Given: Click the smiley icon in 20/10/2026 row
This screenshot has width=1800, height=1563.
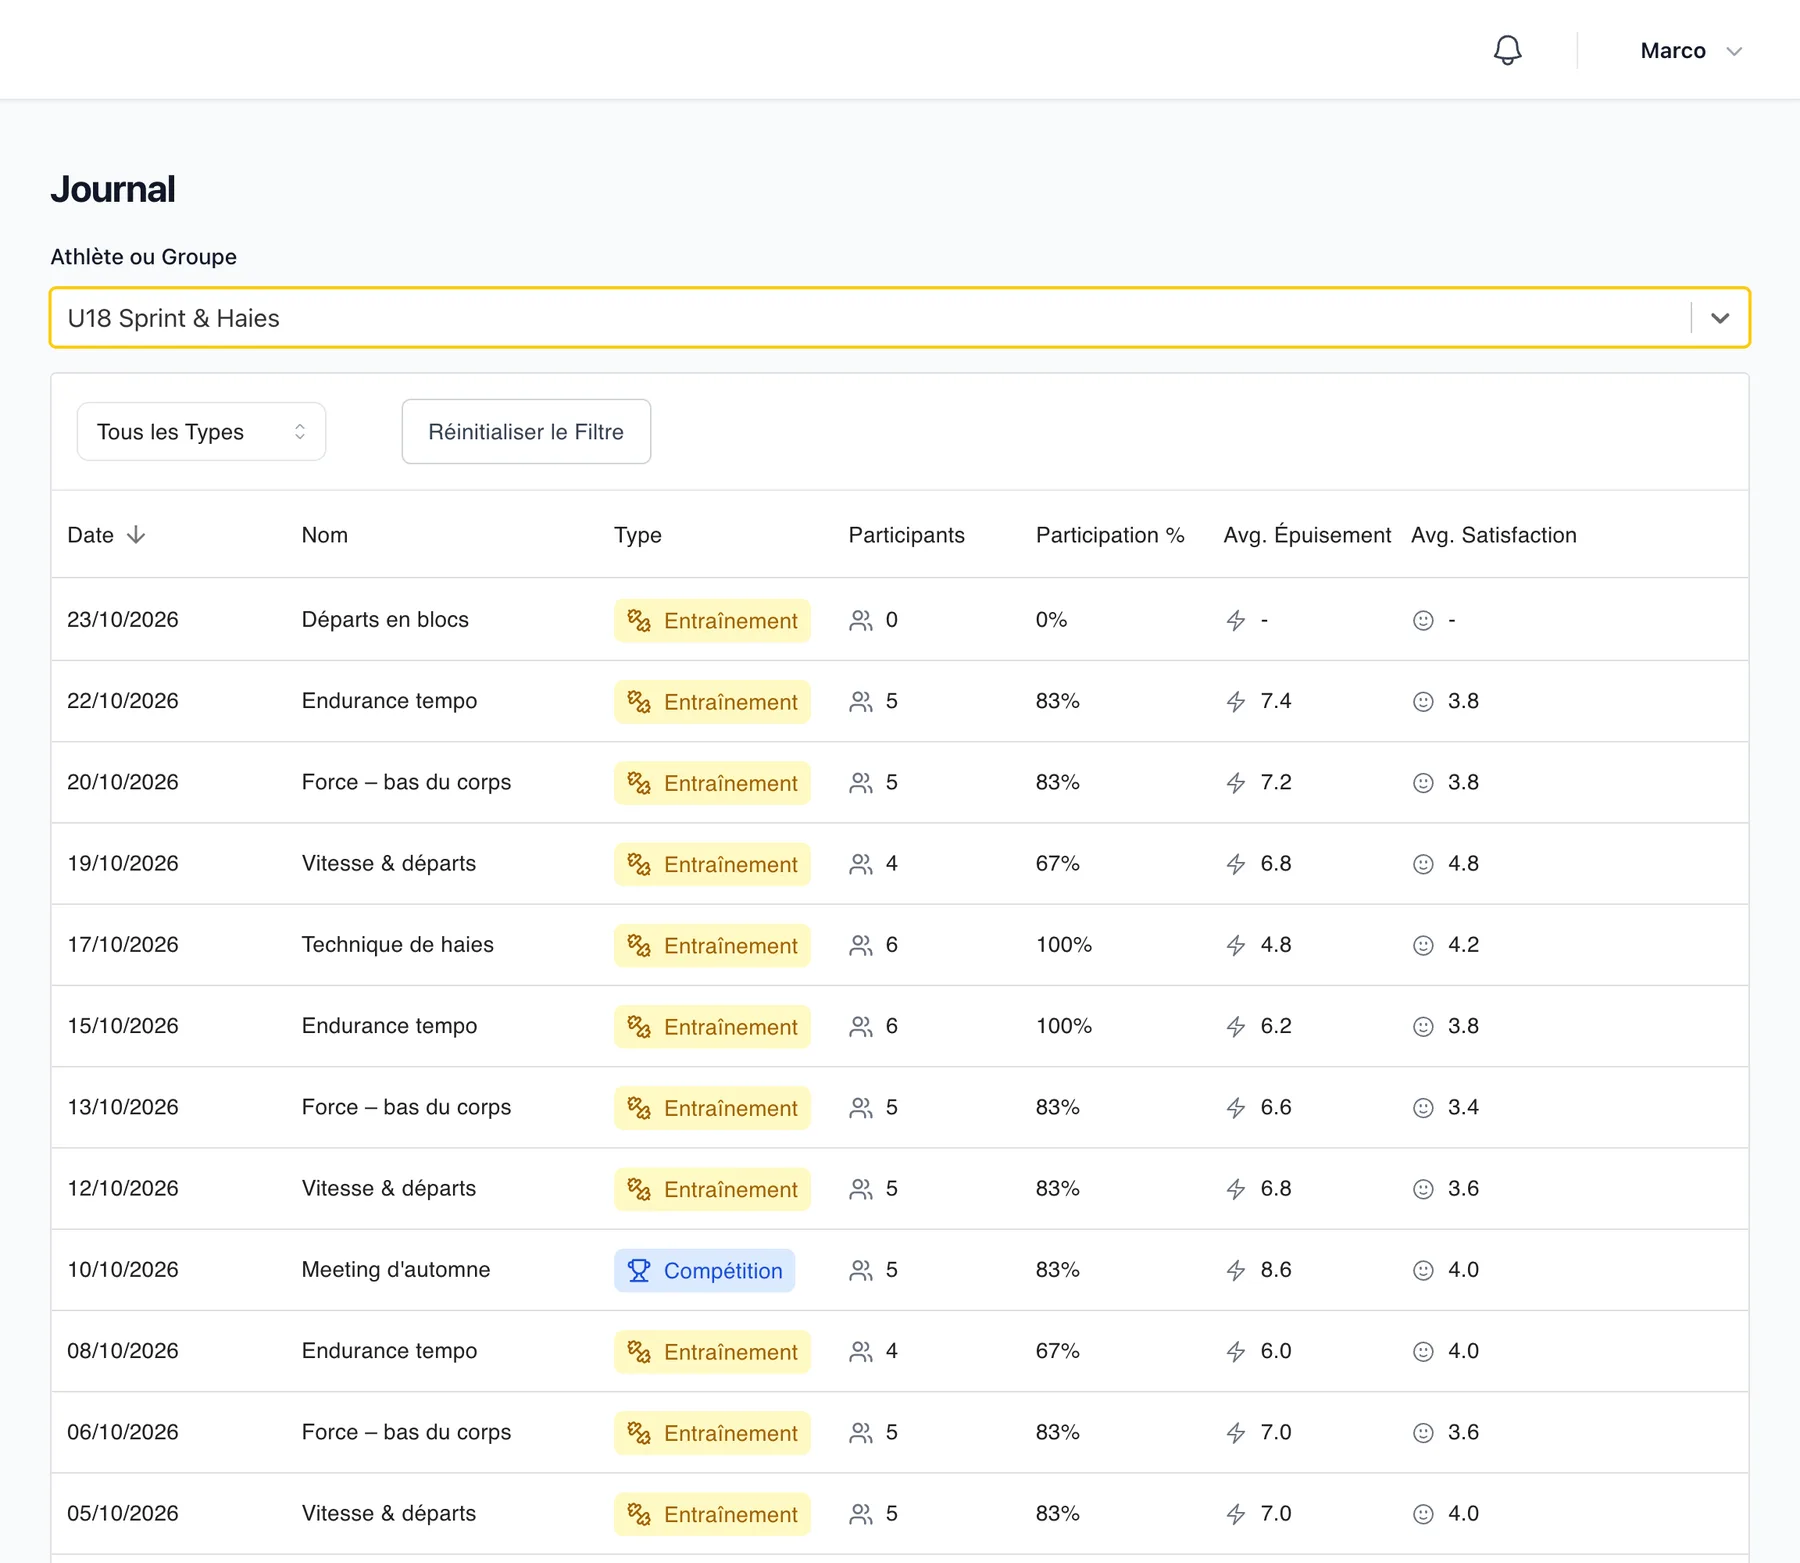Looking at the screenshot, I should coord(1423,783).
